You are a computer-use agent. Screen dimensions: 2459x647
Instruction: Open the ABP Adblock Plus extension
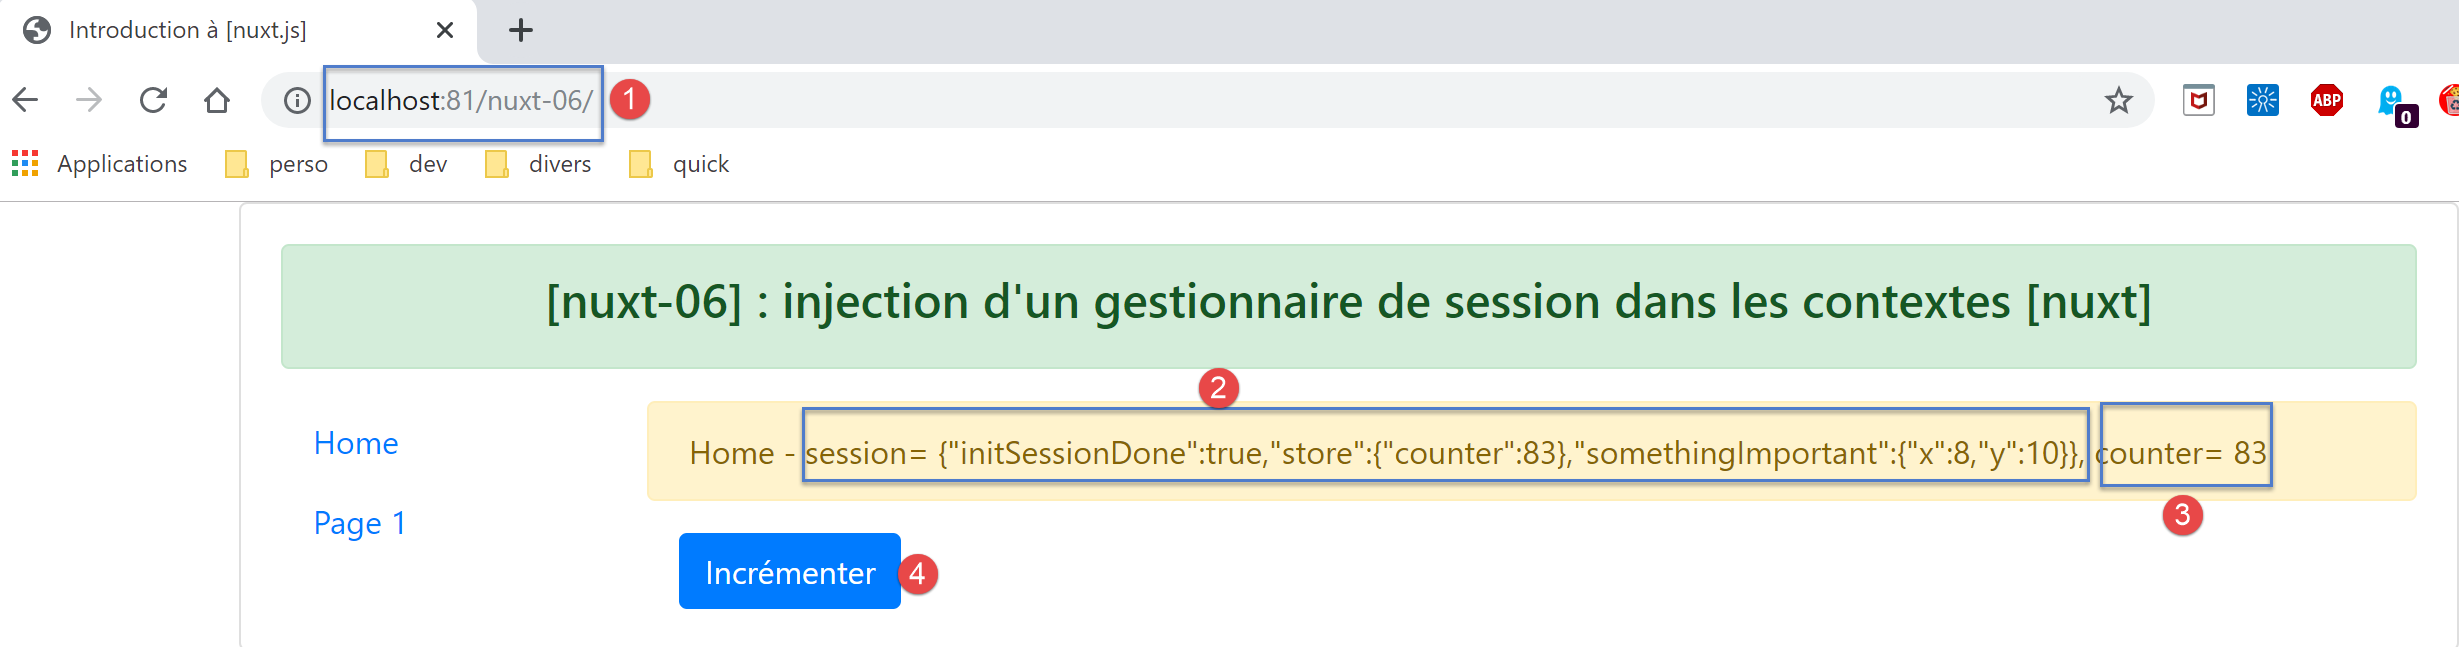coord(2326,101)
